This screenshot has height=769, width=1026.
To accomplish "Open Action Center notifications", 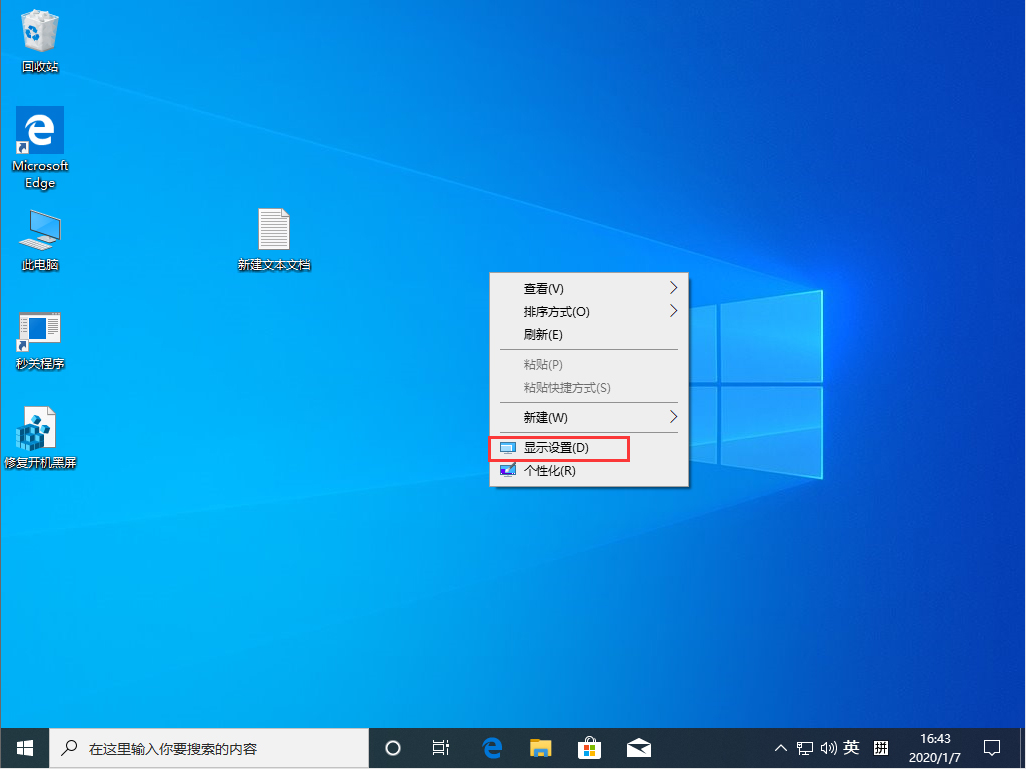I will pos(991,747).
